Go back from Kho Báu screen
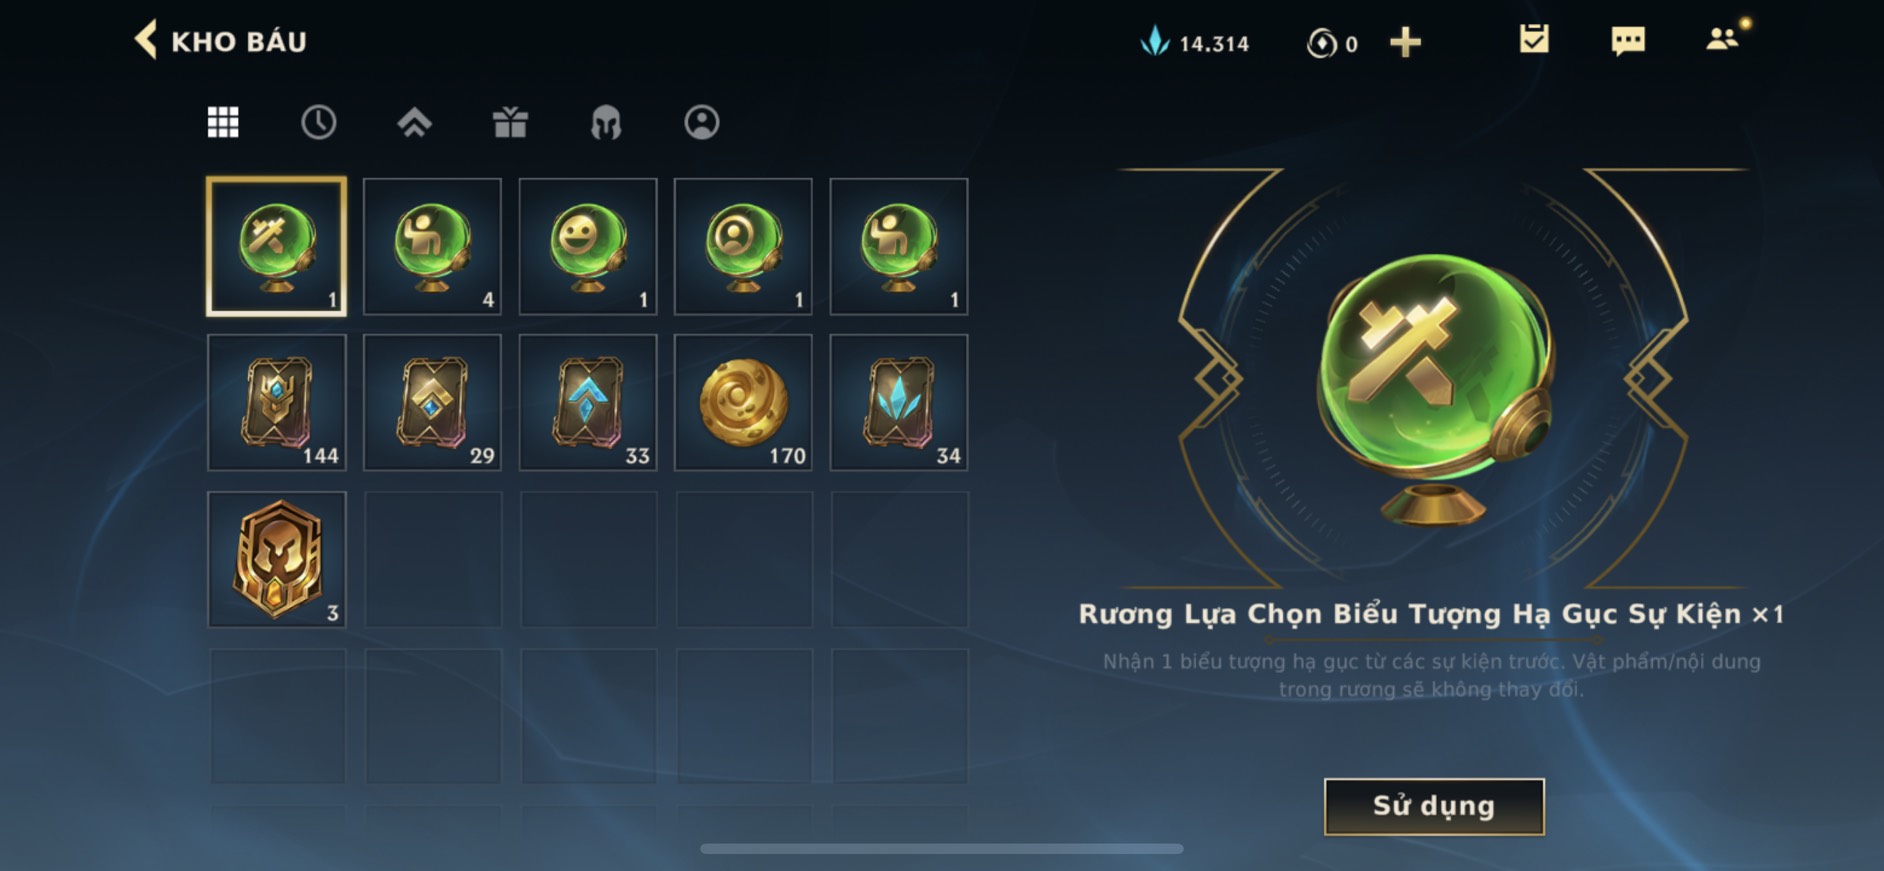Viewport: 1884px width, 871px height. tap(146, 40)
